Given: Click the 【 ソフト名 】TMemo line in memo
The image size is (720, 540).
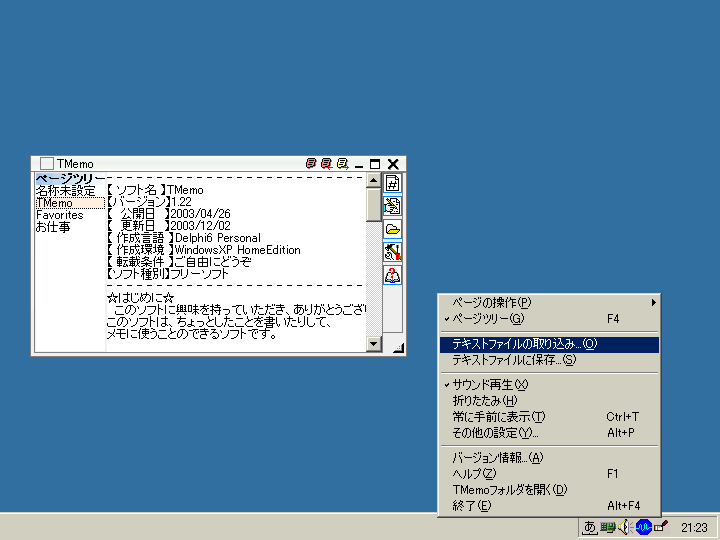Looking at the screenshot, I should click(155, 190).
